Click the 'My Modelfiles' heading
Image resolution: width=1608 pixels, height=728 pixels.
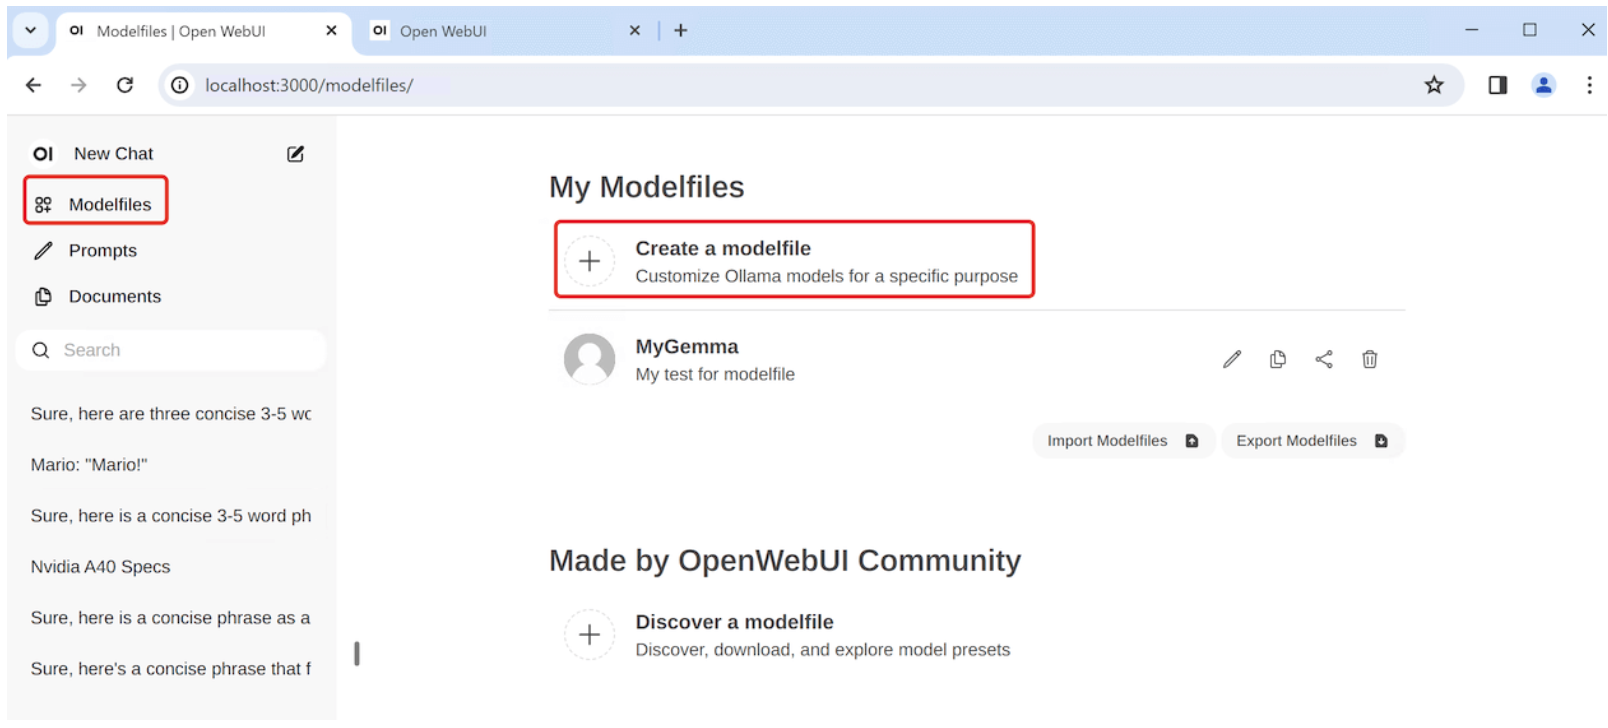[646, 187]
